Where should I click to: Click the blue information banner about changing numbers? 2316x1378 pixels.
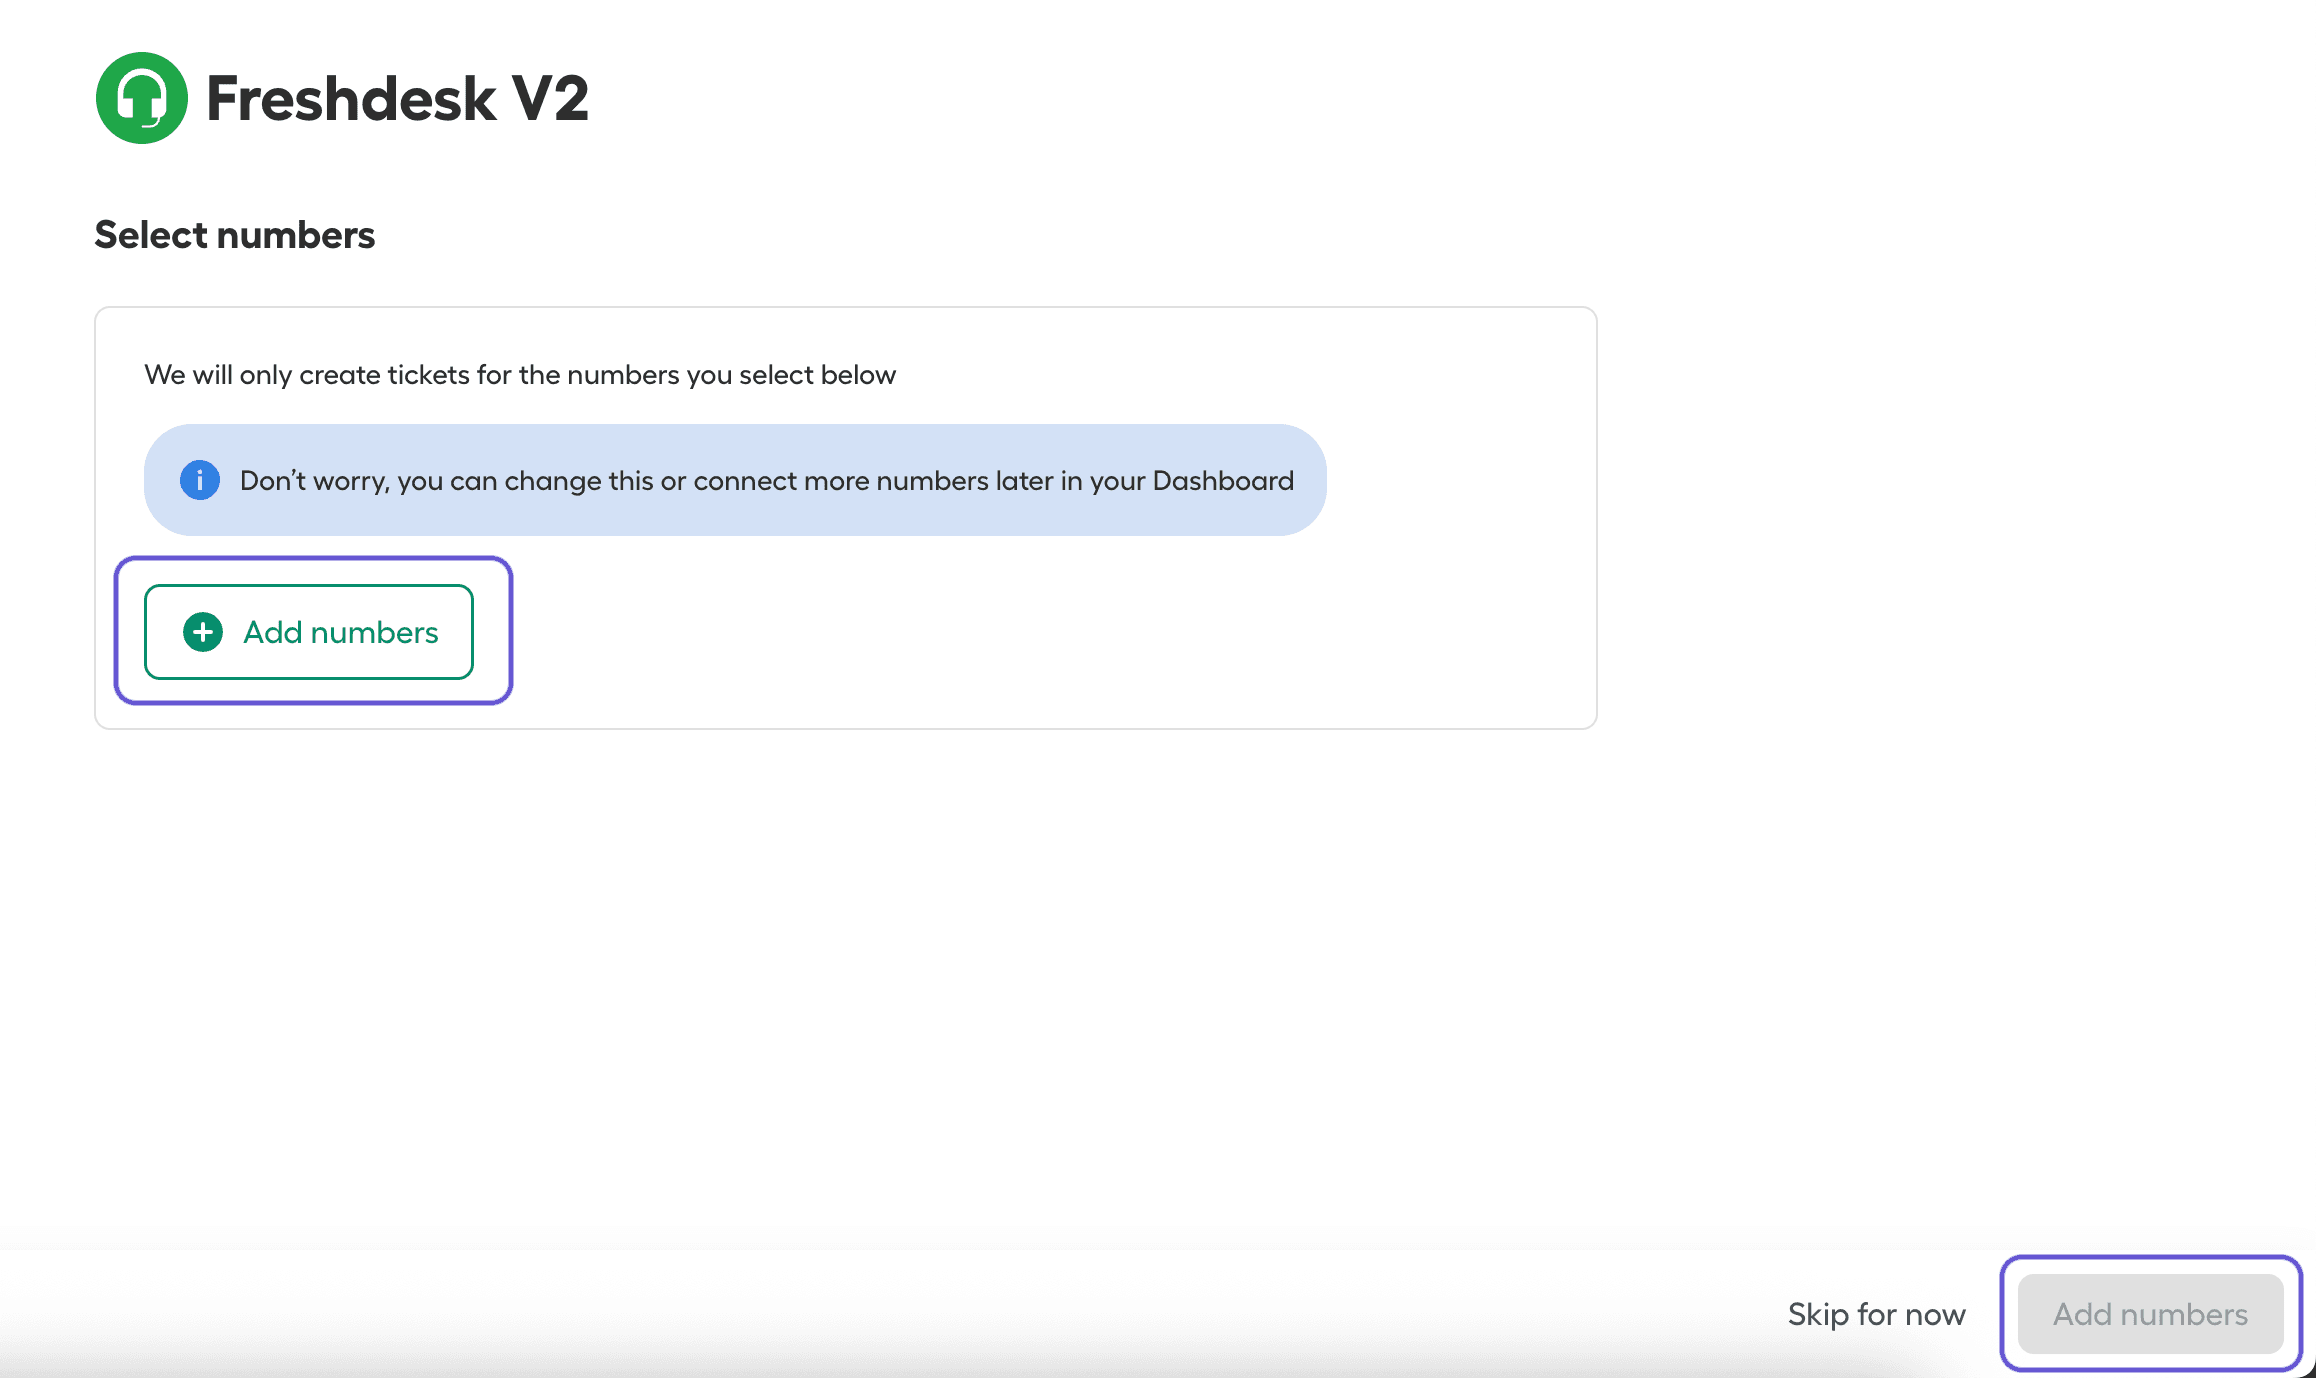click(735, 480)
